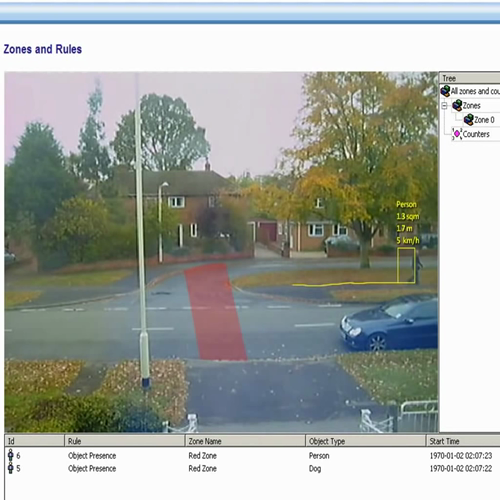This screenshot has width=500, height=500.
Task: Click the 1.3 sqm area annotation
Action: point(407,216)
